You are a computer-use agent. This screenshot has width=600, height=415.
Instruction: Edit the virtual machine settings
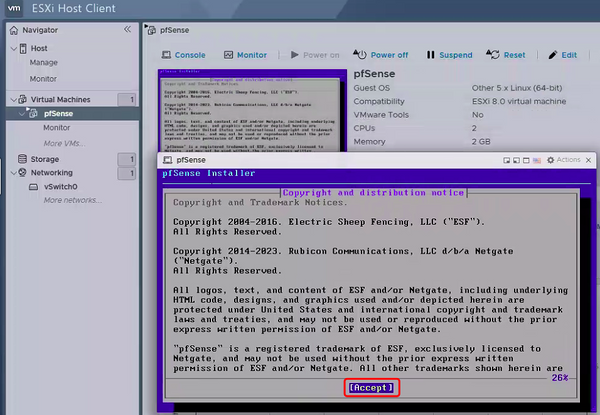click(562, 55)
